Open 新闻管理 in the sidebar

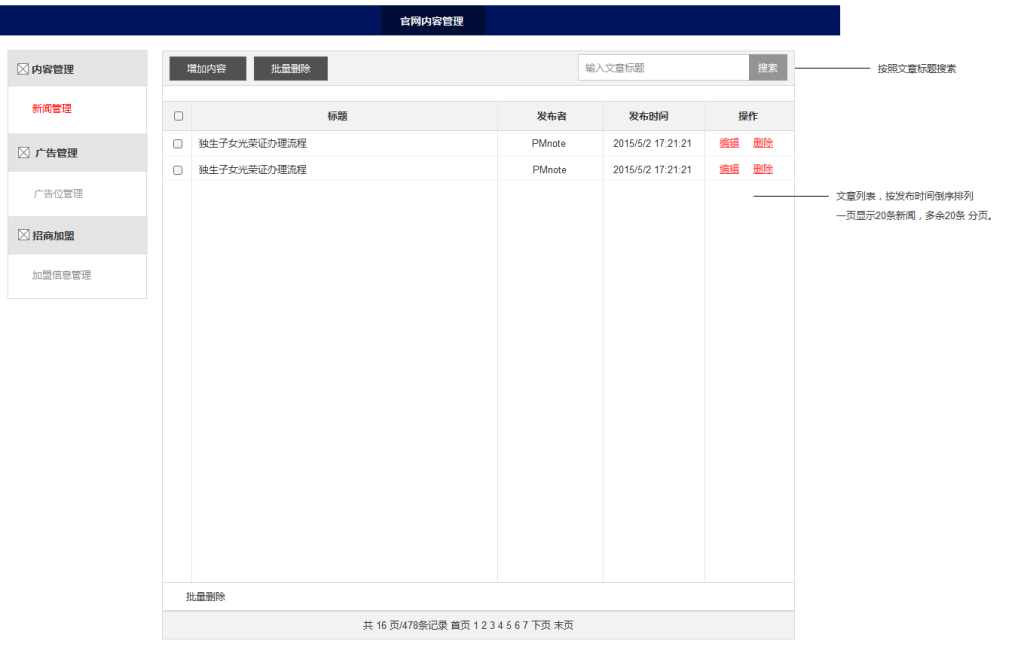[x=52, y=108]
